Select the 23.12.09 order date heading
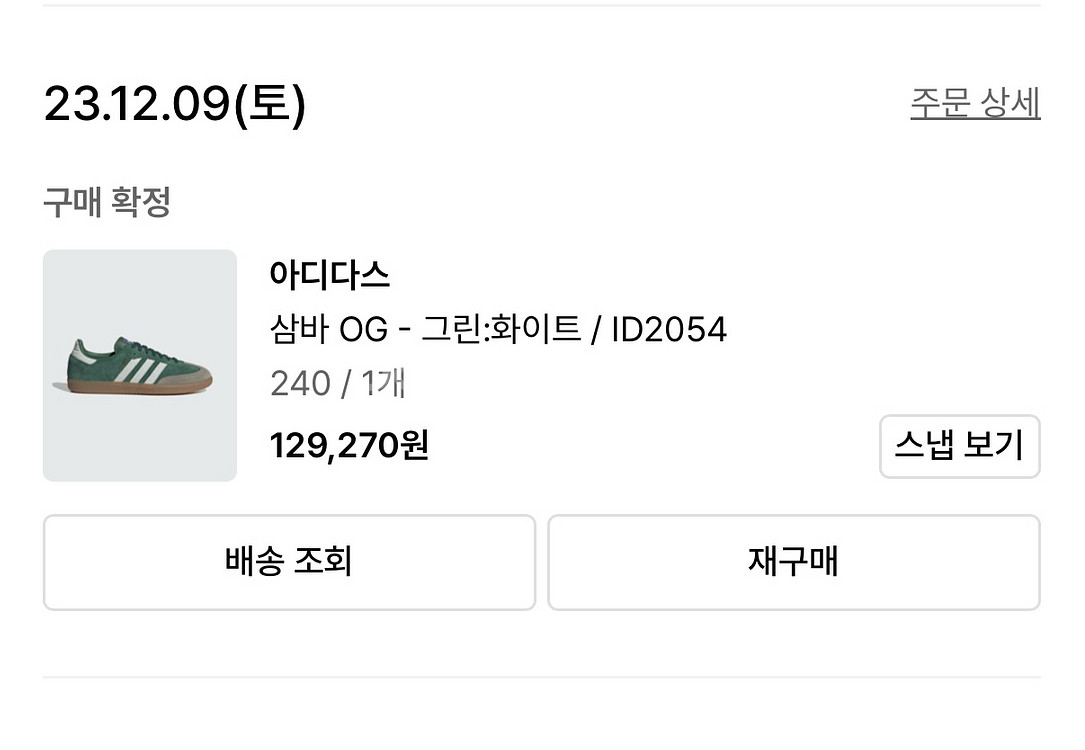Screen dimensions: 1085x750 click(x=137, y=104)
